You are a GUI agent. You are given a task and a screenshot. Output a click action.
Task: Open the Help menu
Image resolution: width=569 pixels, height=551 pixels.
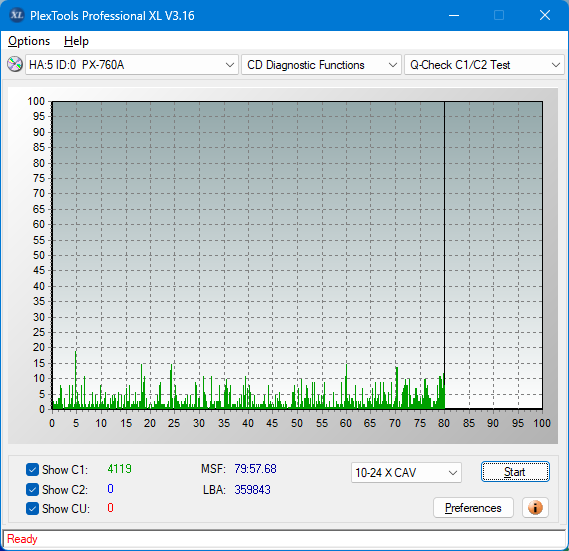(x=76, y=41)
